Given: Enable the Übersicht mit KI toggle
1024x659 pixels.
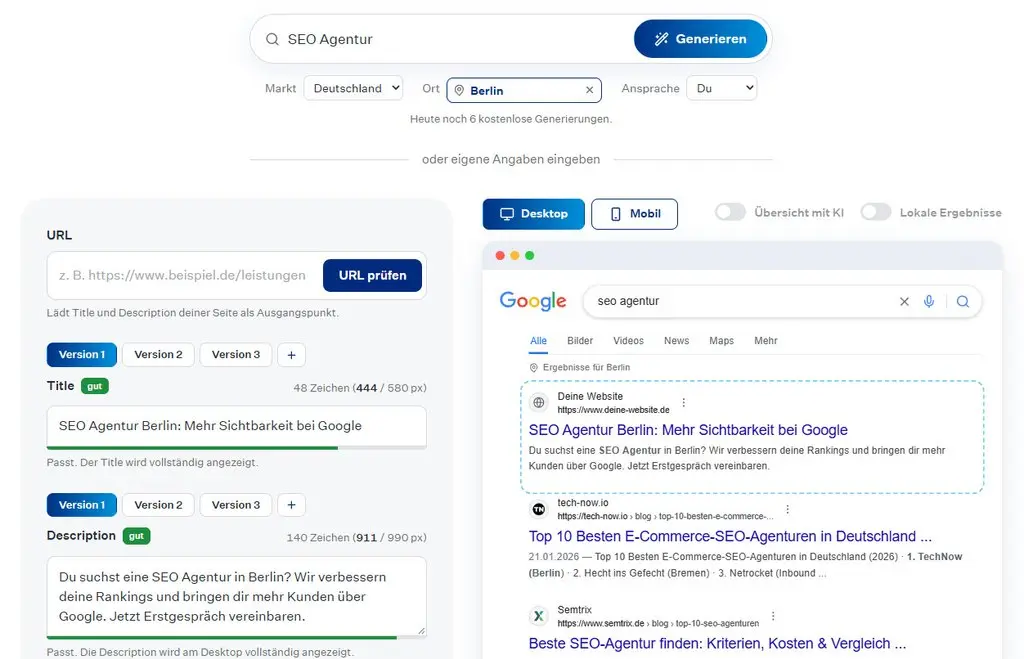Looking at the screenshot, I should pos(729,212).
